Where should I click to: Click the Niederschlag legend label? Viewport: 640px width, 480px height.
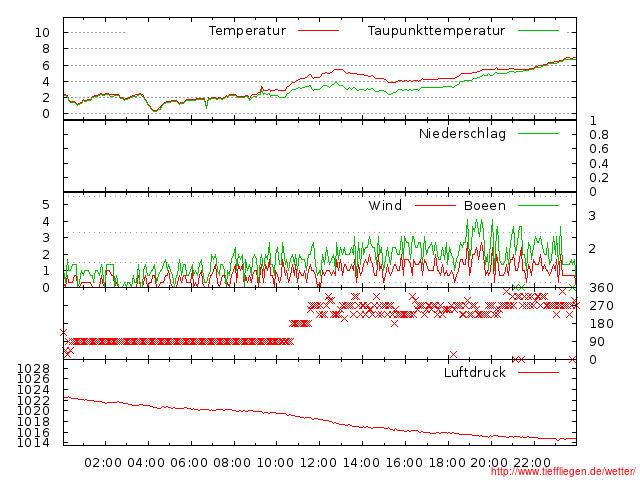462,133
